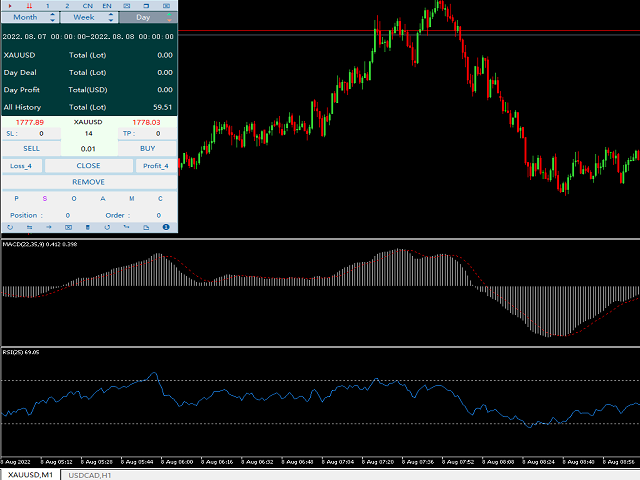This screenshot has width=640, height=480.
Task: Select the '2' mode button in panel header
Action: pyautogui.click(x=67, y=6)
